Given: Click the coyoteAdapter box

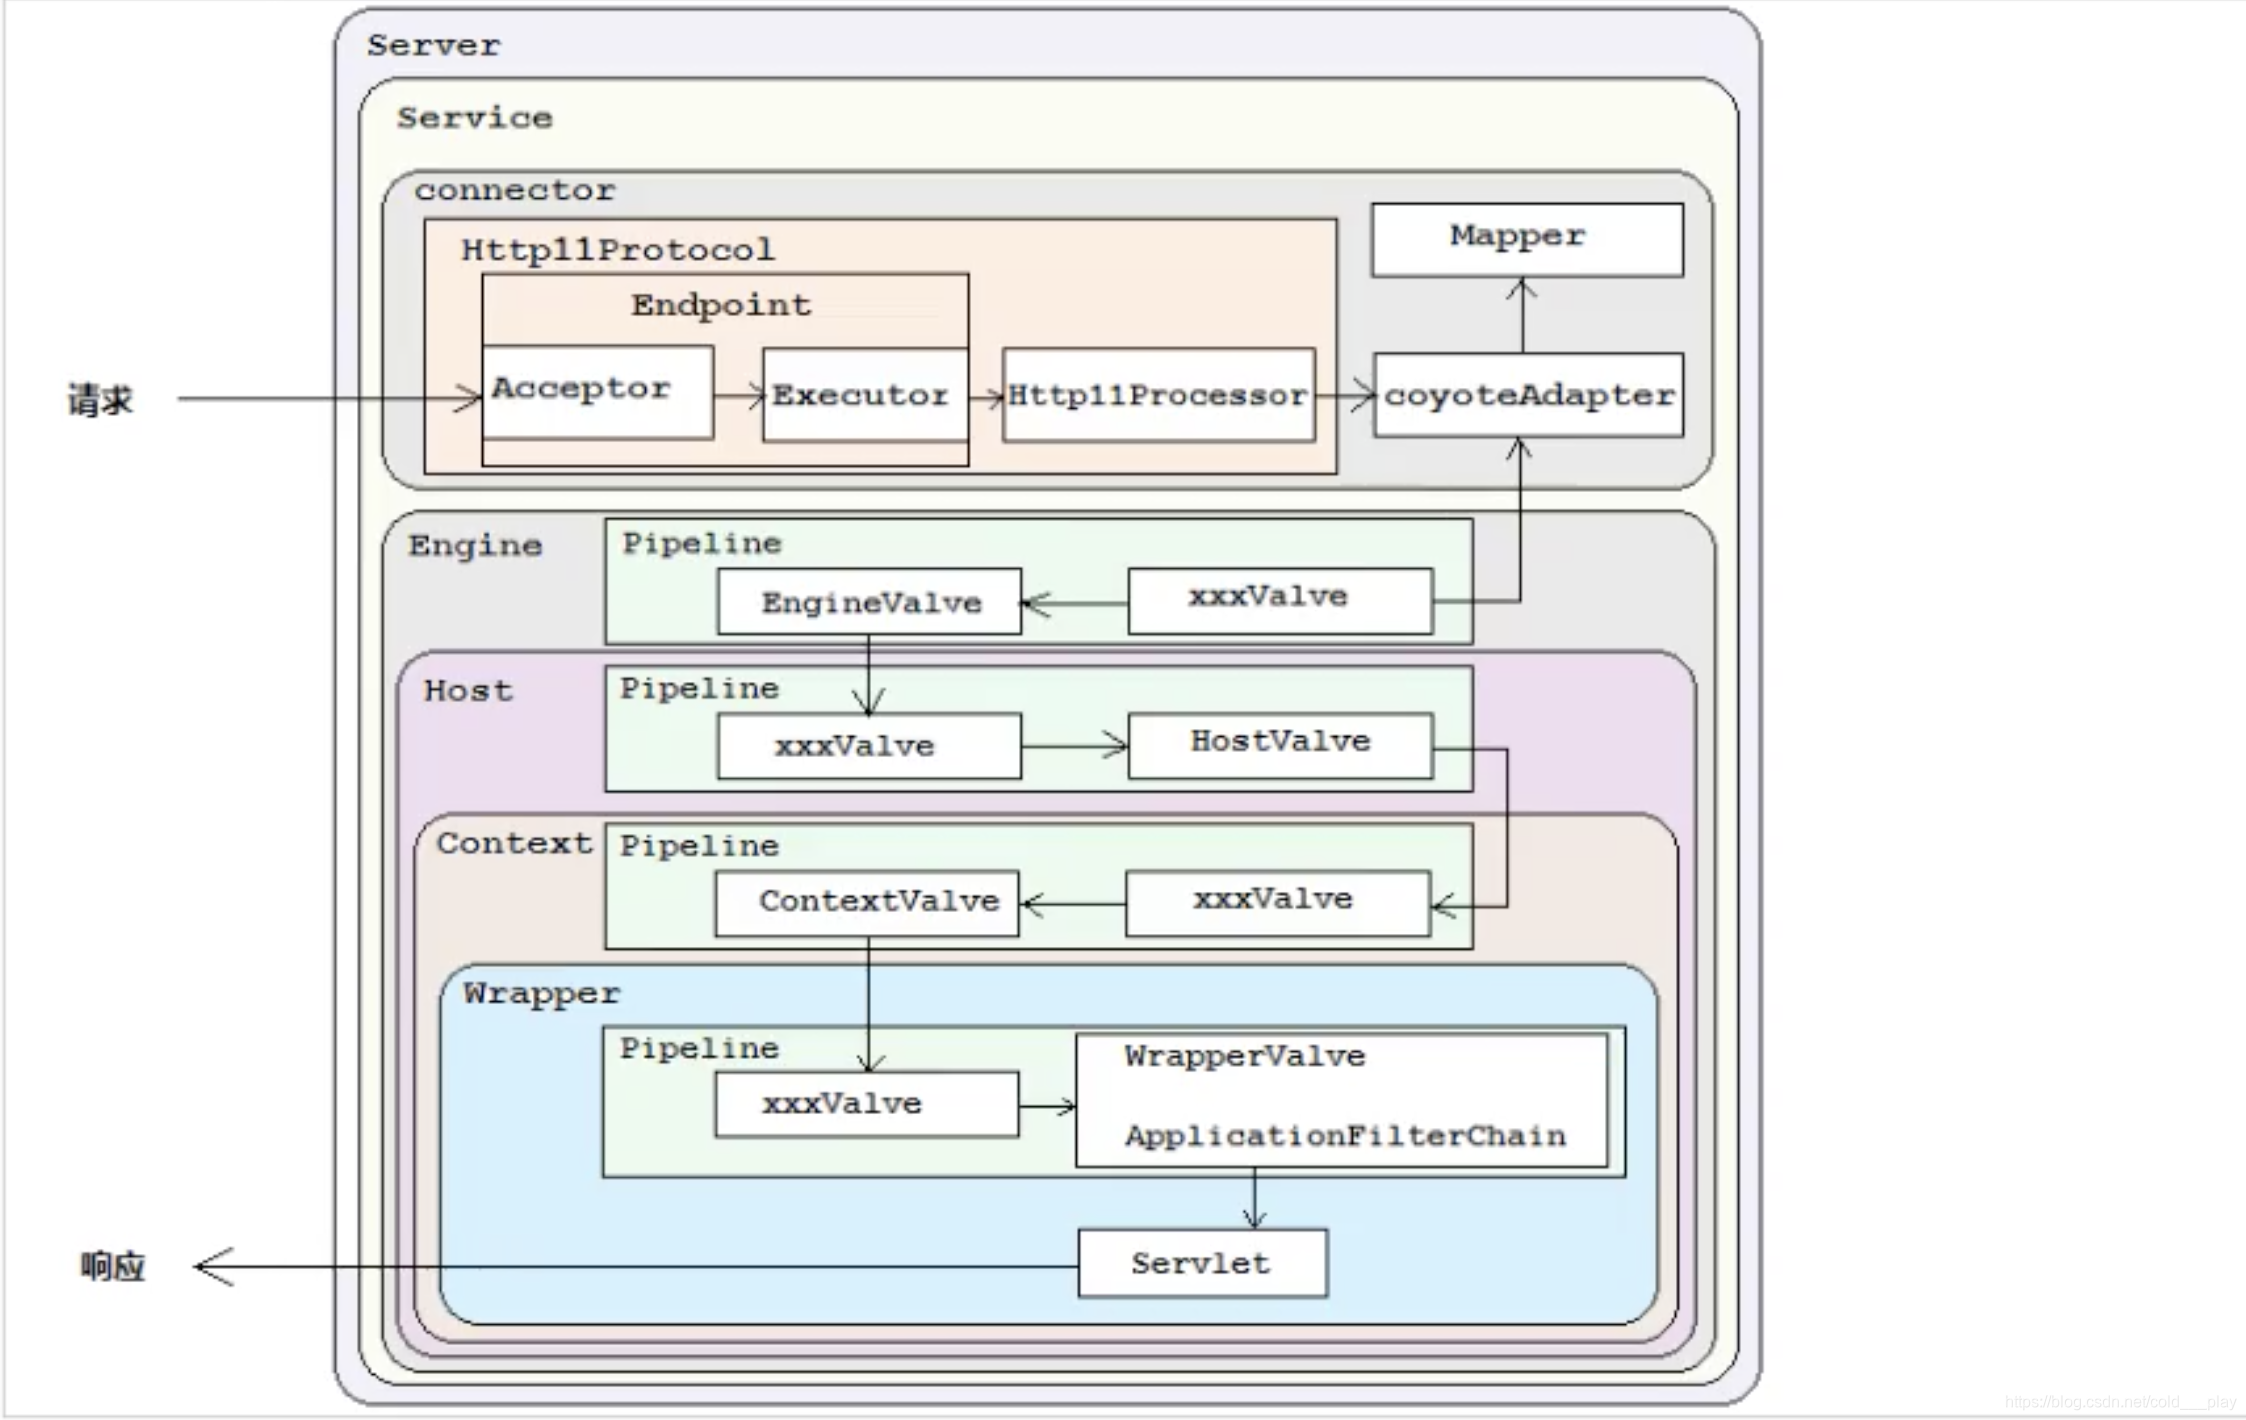Looking at the screenshot, I should point(1528,395).
